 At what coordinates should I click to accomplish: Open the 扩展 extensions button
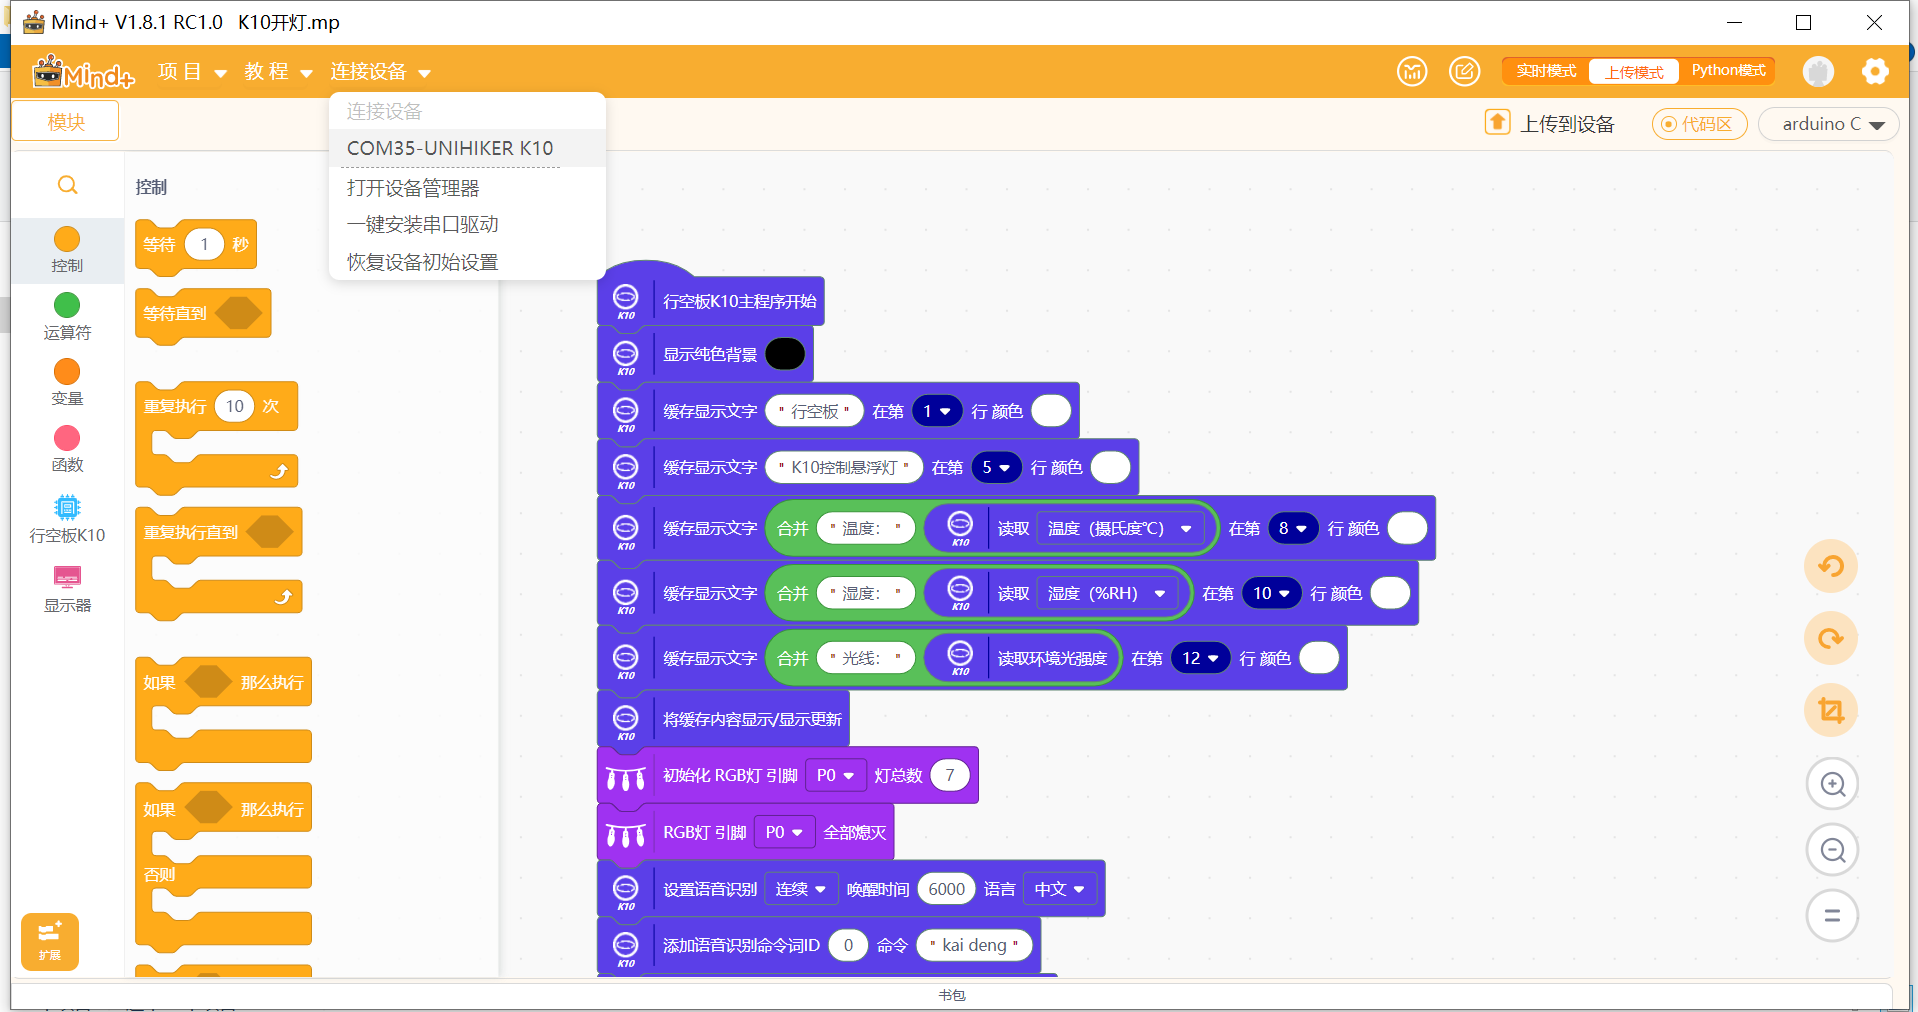pos(50,941)
